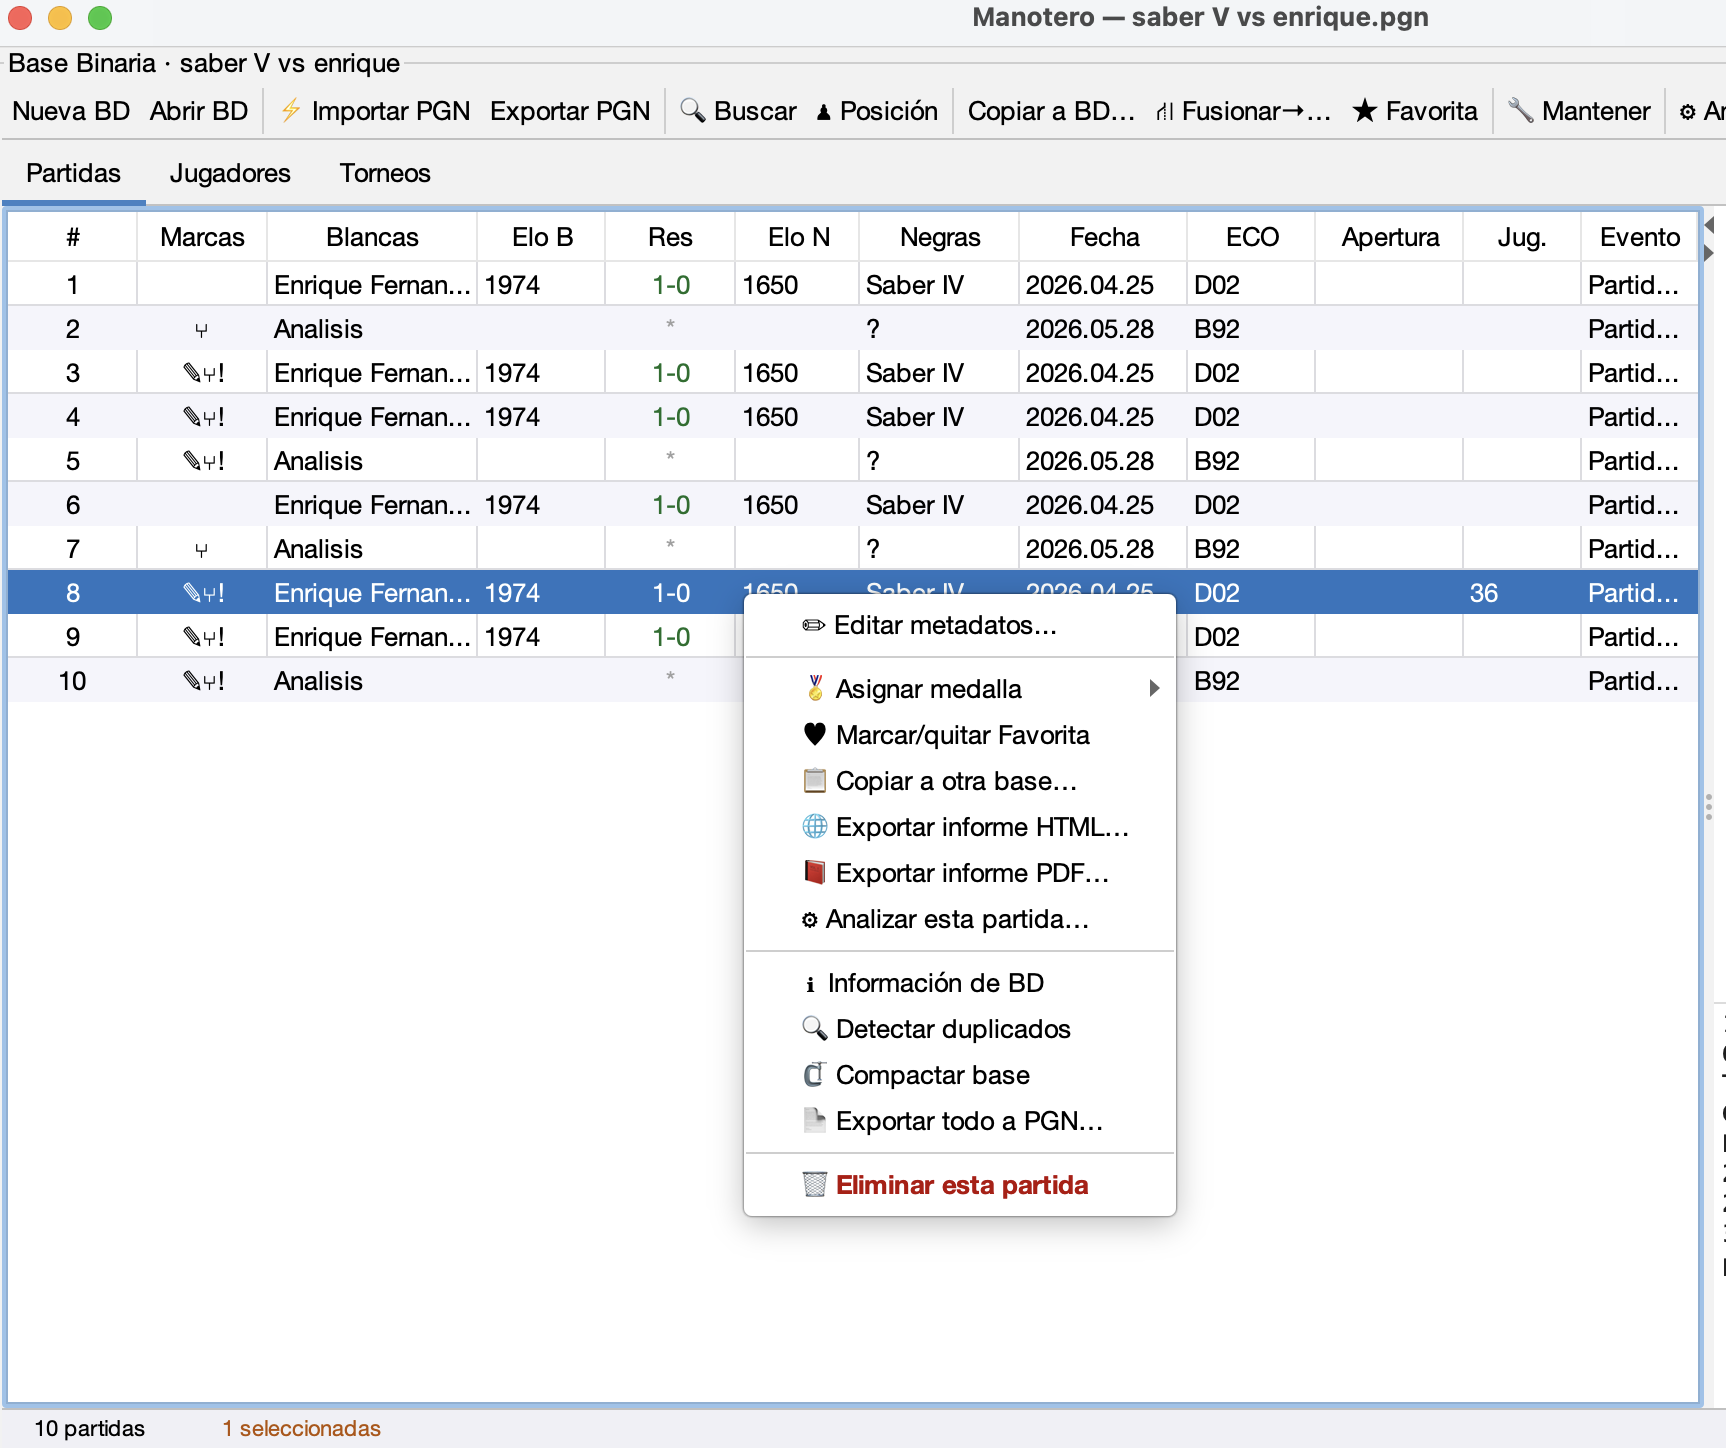Click the trash icon beside Eliminar esta partida

[815, 1184]
